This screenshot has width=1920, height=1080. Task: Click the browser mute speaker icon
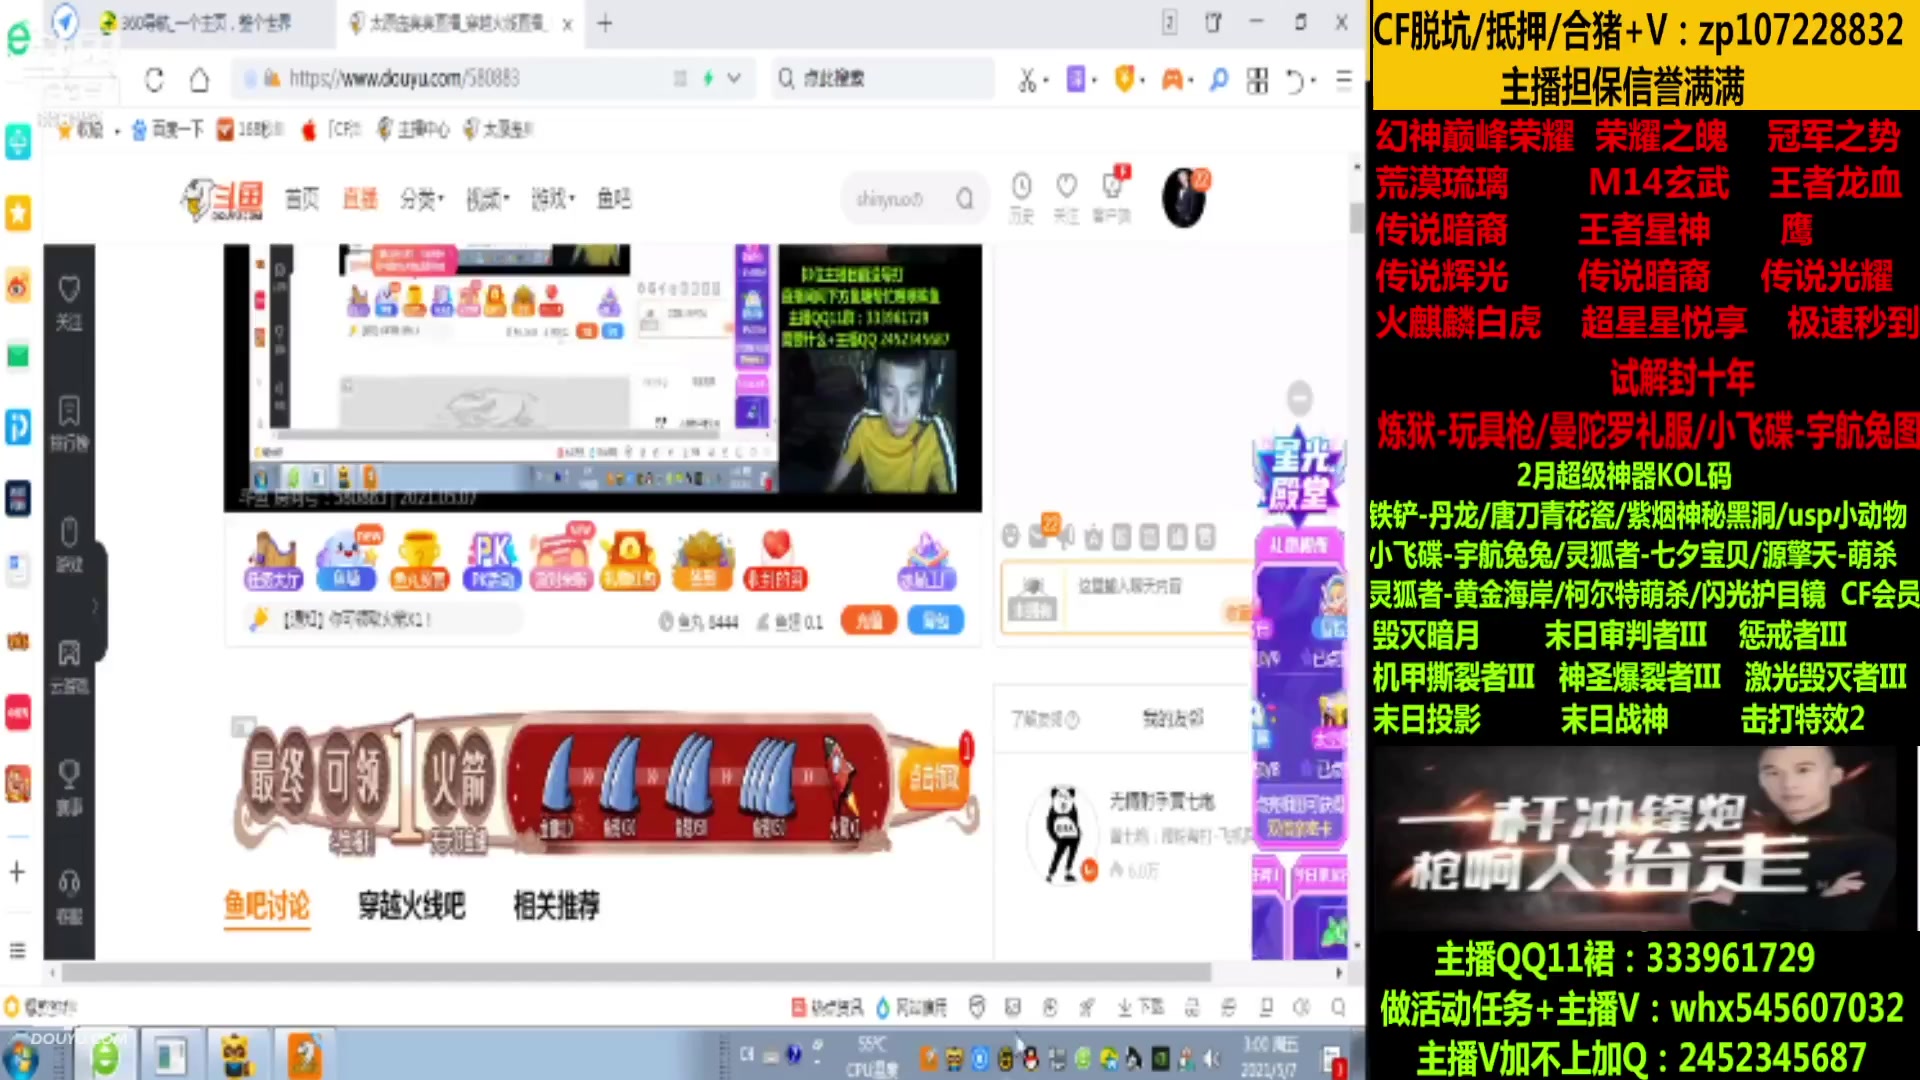tap(1302, 1007)
